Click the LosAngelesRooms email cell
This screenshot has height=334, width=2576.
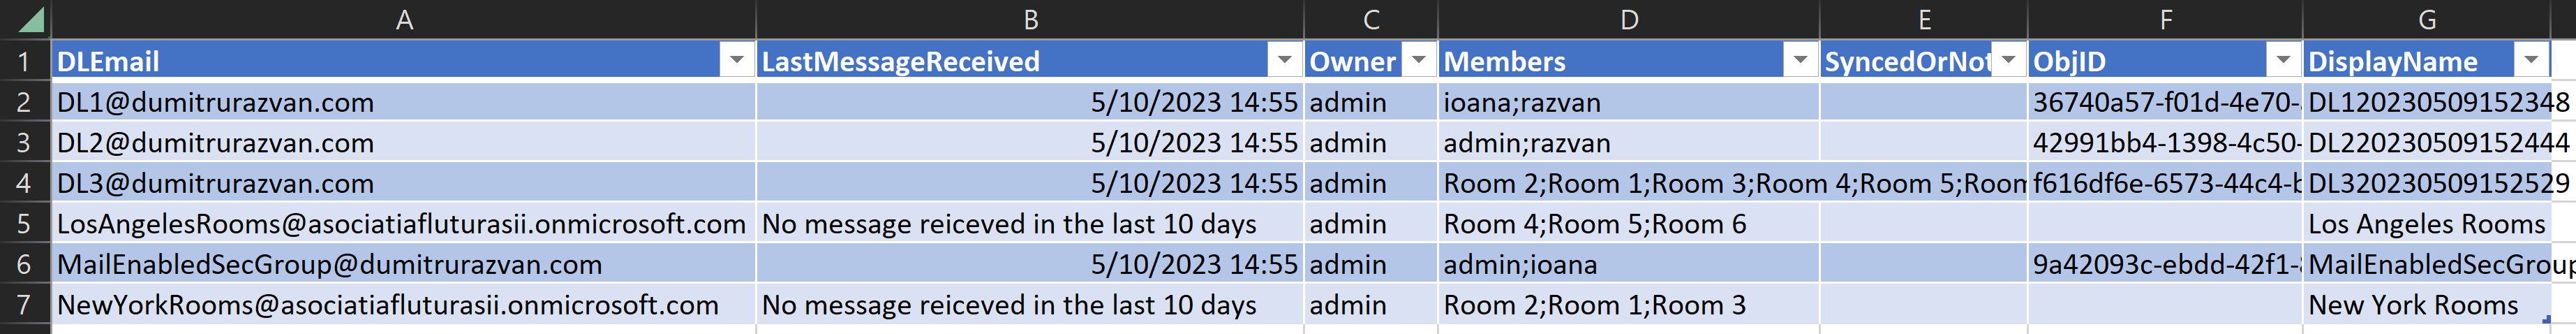(404, 223)
